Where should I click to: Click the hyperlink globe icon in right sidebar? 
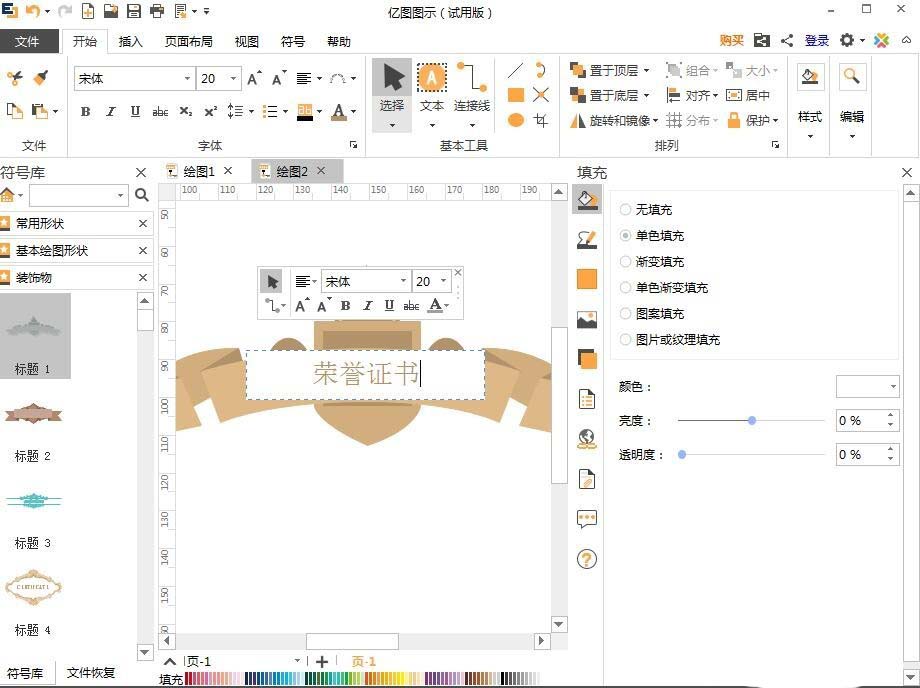pos(586,437)
